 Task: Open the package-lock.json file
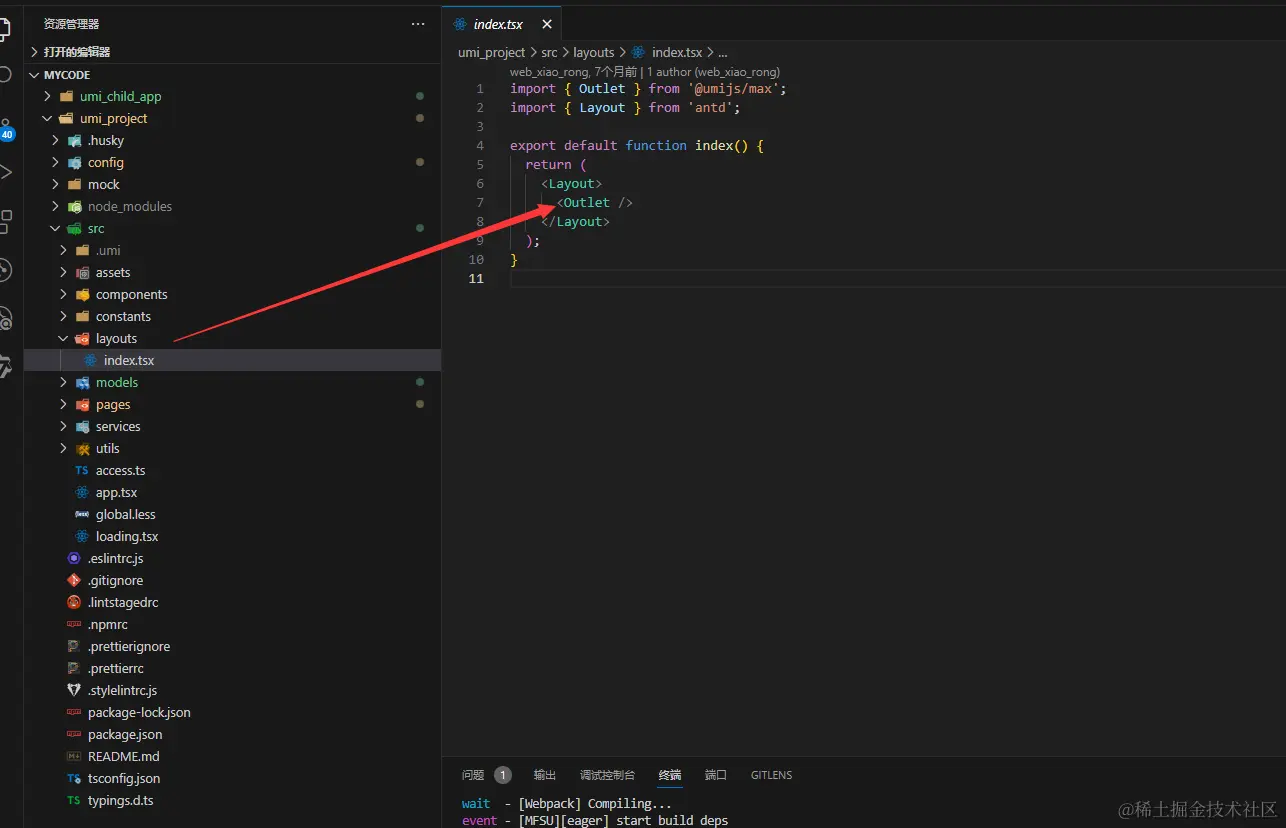point(232,713)
